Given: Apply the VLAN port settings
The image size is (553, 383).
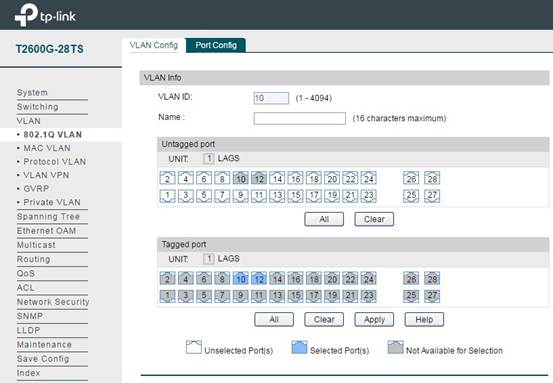Looking at the screenshot, I should point(374,320).
